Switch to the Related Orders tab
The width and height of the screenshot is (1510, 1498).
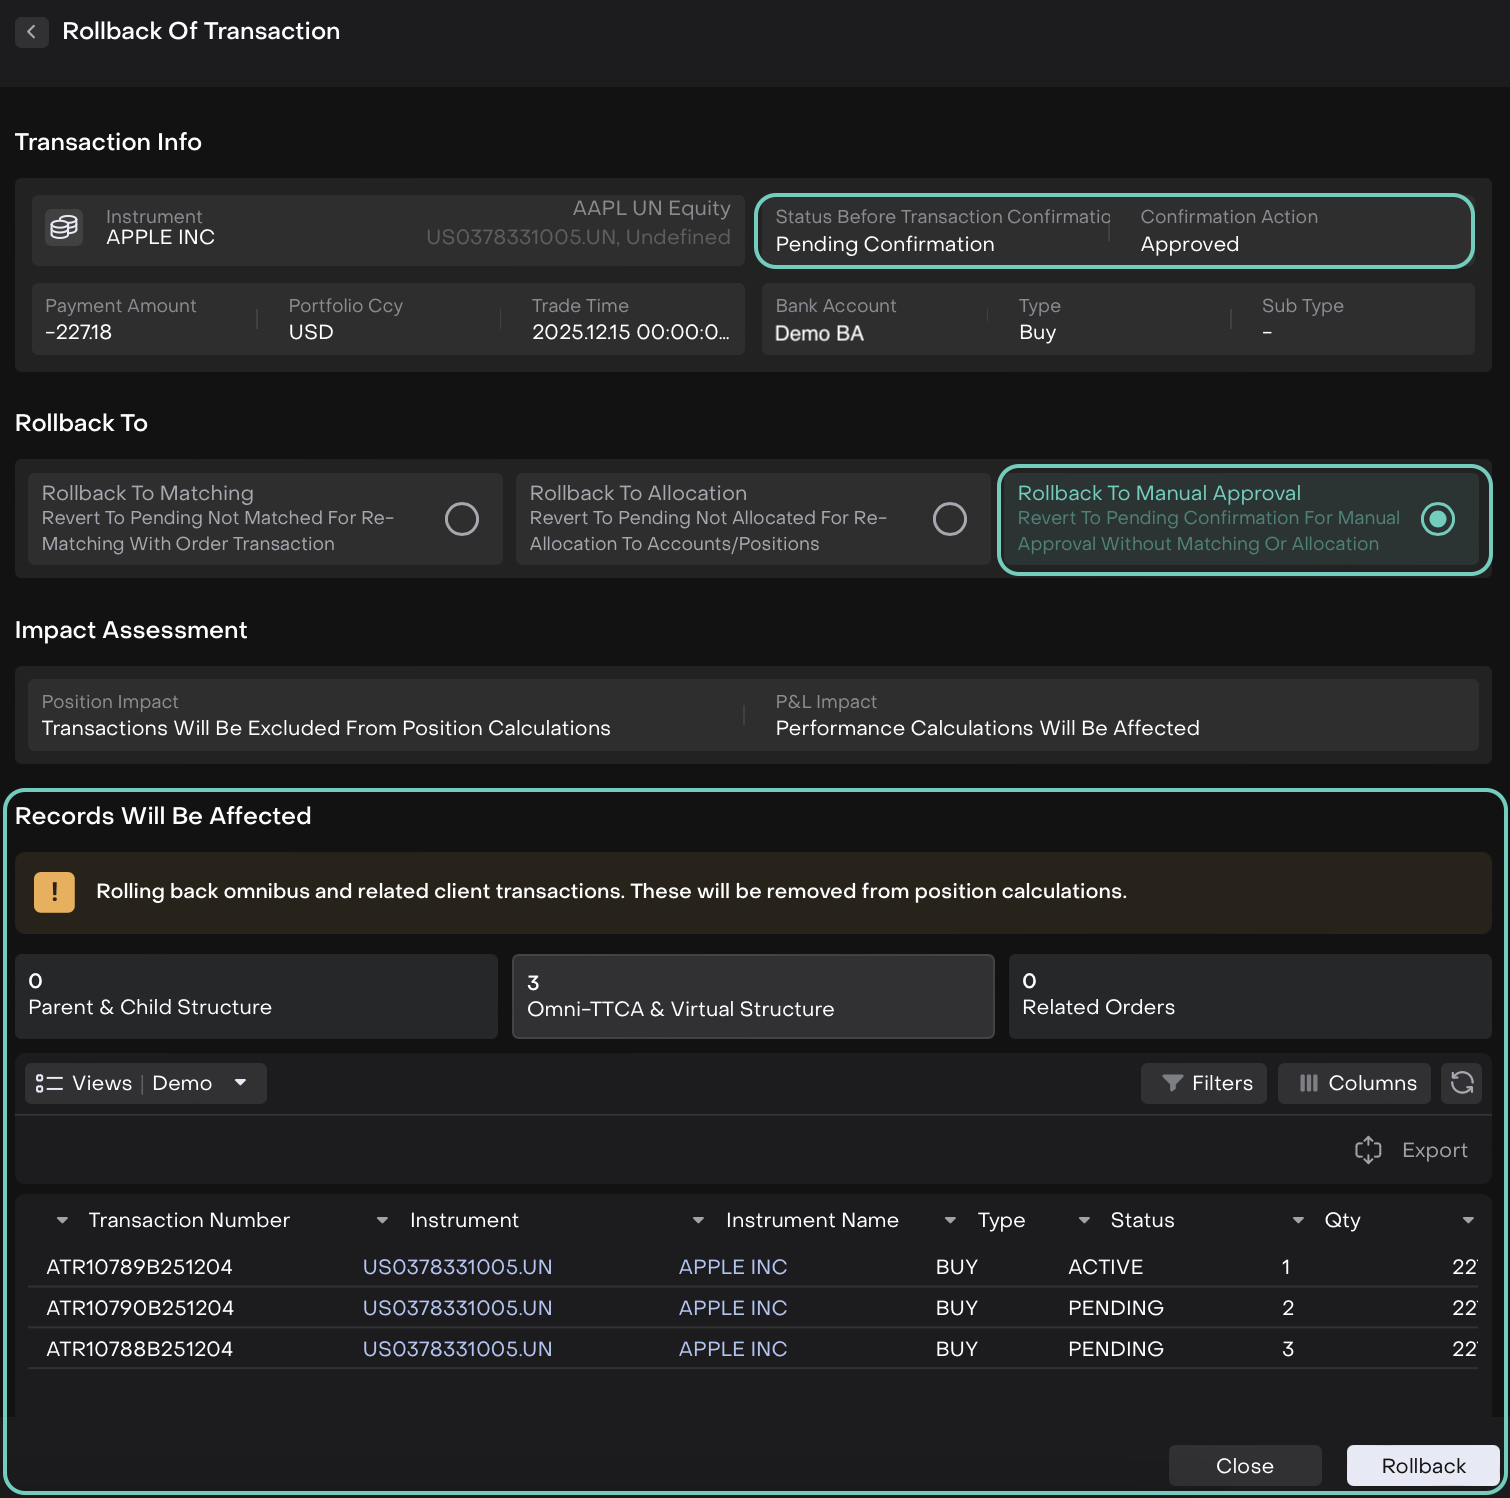point(1249,996)
